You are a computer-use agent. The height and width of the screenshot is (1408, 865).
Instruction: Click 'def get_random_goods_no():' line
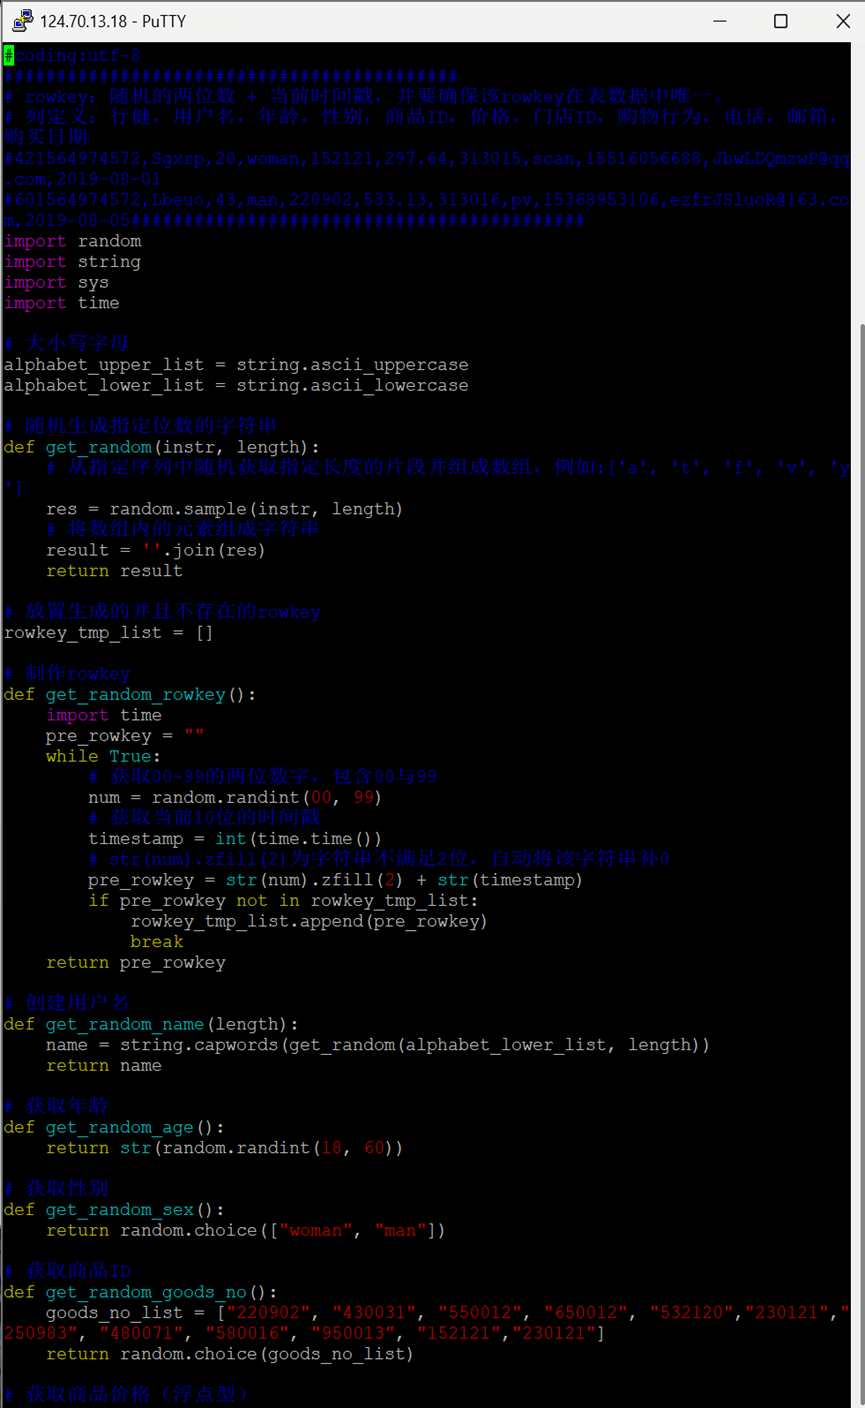point(141,1292)
